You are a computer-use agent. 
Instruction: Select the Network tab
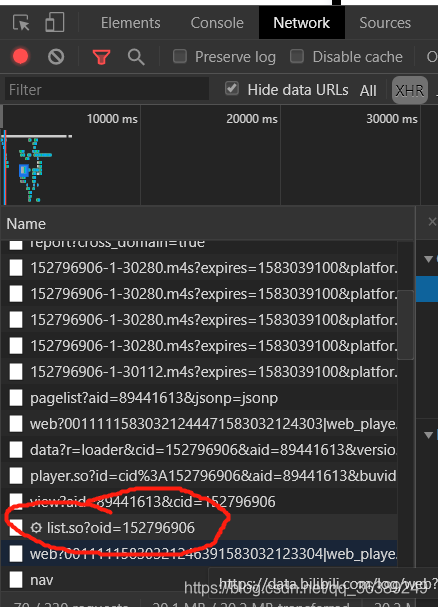coord(302,22)
